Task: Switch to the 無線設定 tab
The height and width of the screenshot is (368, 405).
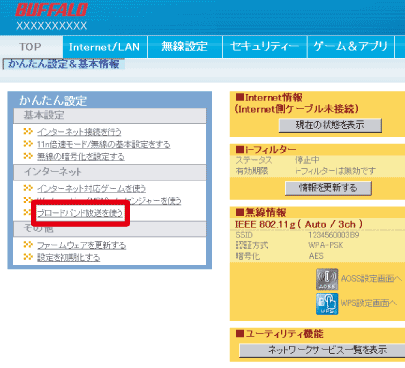Action: click(x=185, y=47)
